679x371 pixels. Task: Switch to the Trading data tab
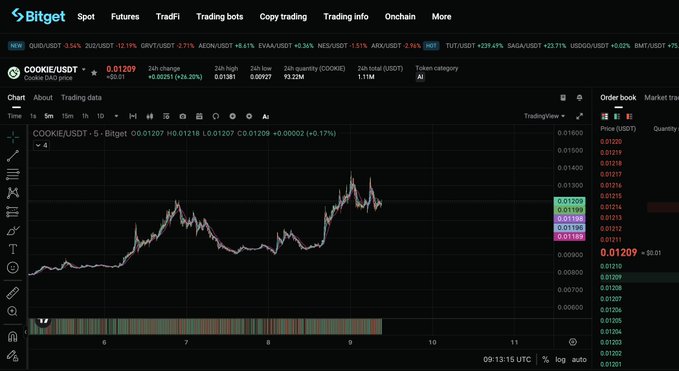coord(81,98)
